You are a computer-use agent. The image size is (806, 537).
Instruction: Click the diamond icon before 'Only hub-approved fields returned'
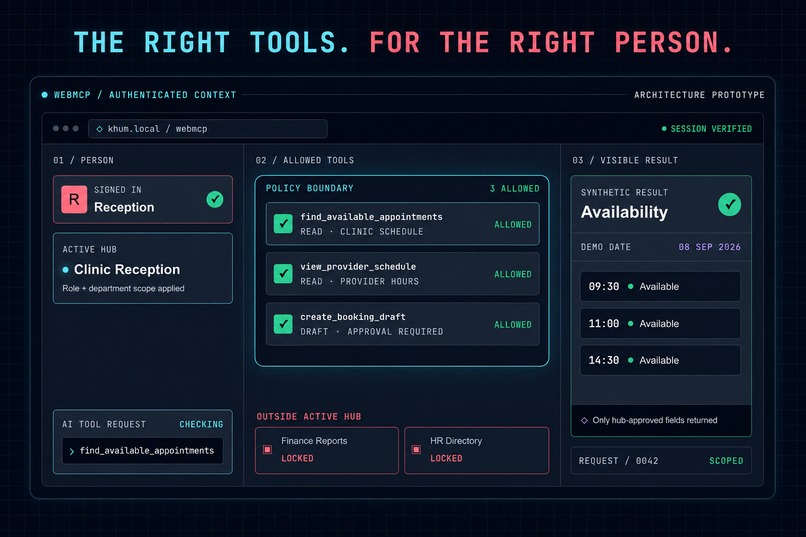point(584,420)
